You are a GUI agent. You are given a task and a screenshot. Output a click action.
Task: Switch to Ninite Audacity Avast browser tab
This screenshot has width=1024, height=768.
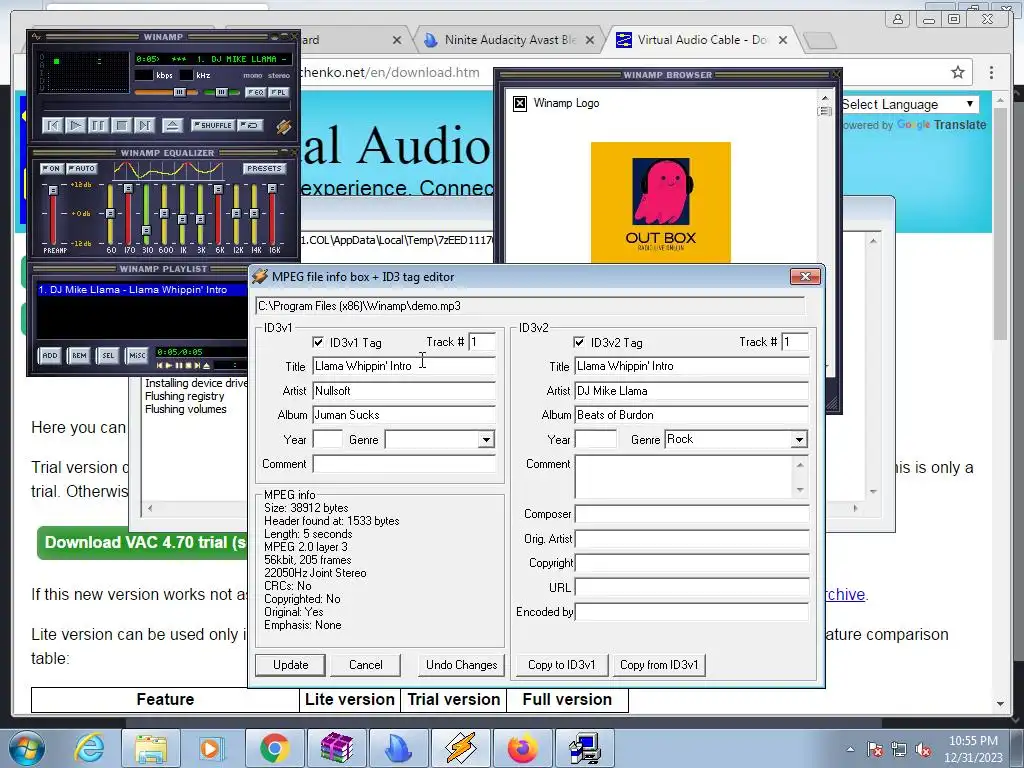(x=509, y=40)
